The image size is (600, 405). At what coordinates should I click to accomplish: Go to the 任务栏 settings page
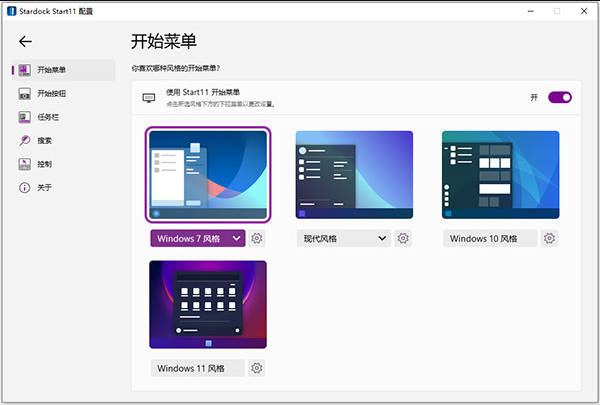[x=46, y=117]
